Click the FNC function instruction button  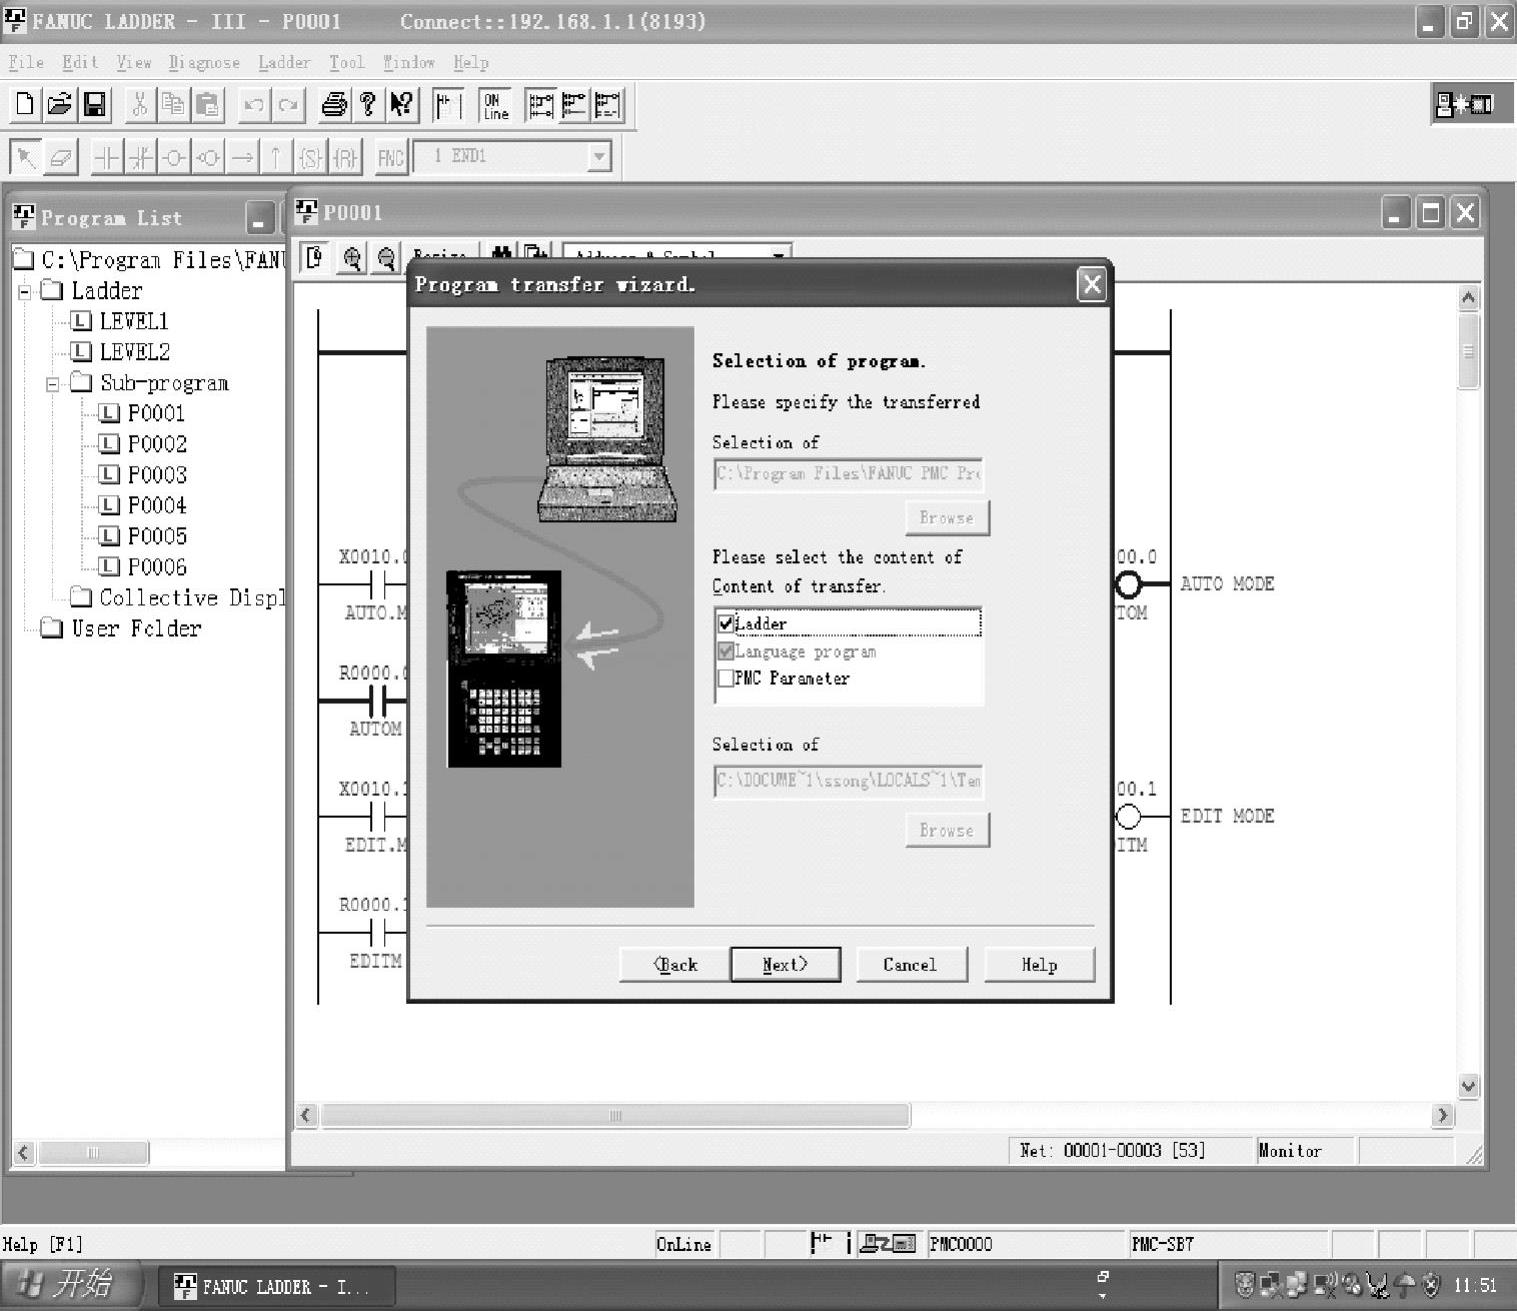pos(391,157)
